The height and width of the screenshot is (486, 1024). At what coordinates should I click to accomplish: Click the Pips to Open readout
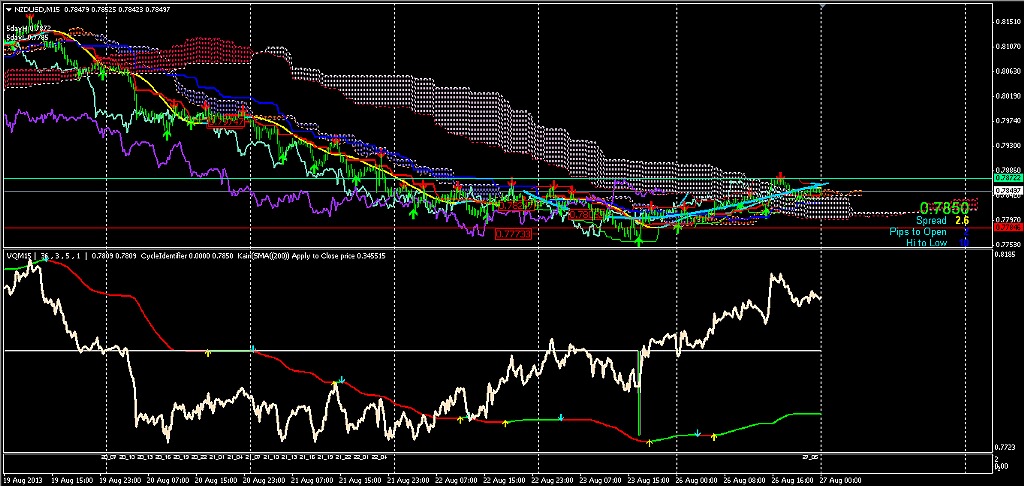[929, 232]
